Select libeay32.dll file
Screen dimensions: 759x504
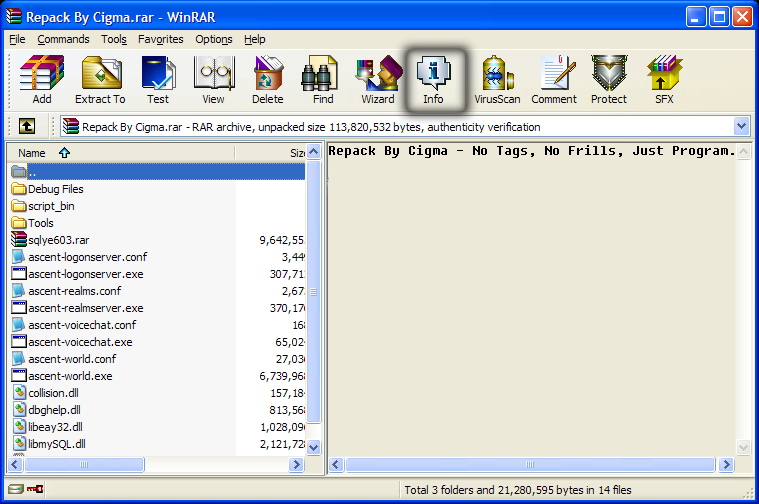47,427
